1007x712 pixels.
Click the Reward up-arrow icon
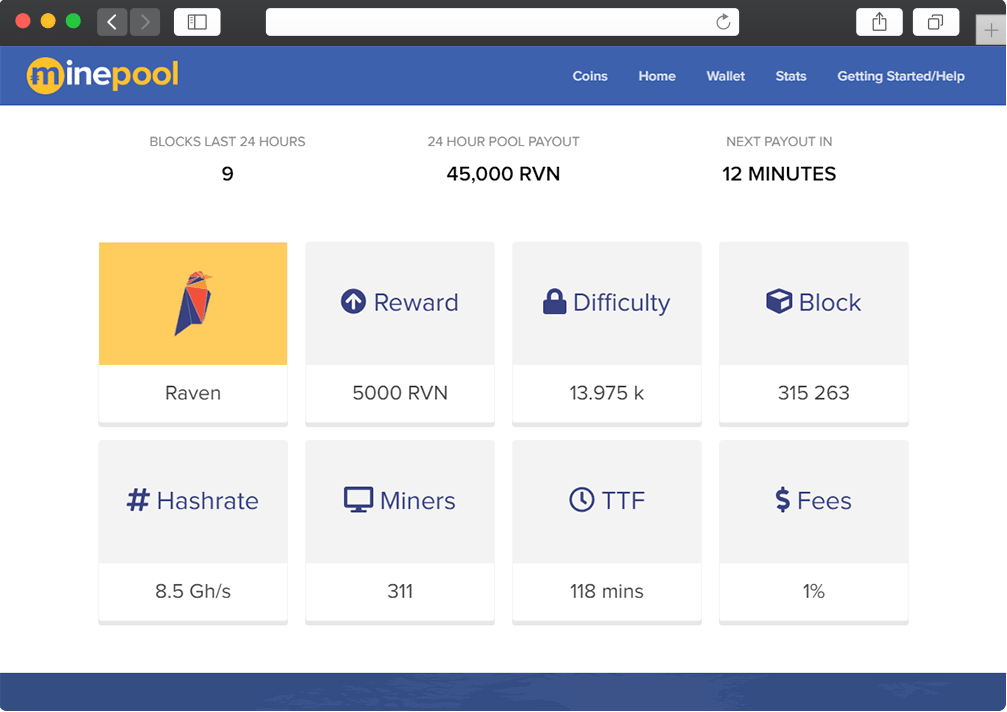353,301
